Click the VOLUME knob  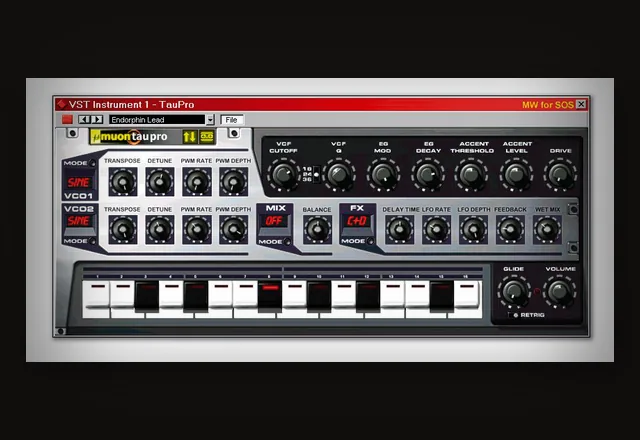point(560,291)
